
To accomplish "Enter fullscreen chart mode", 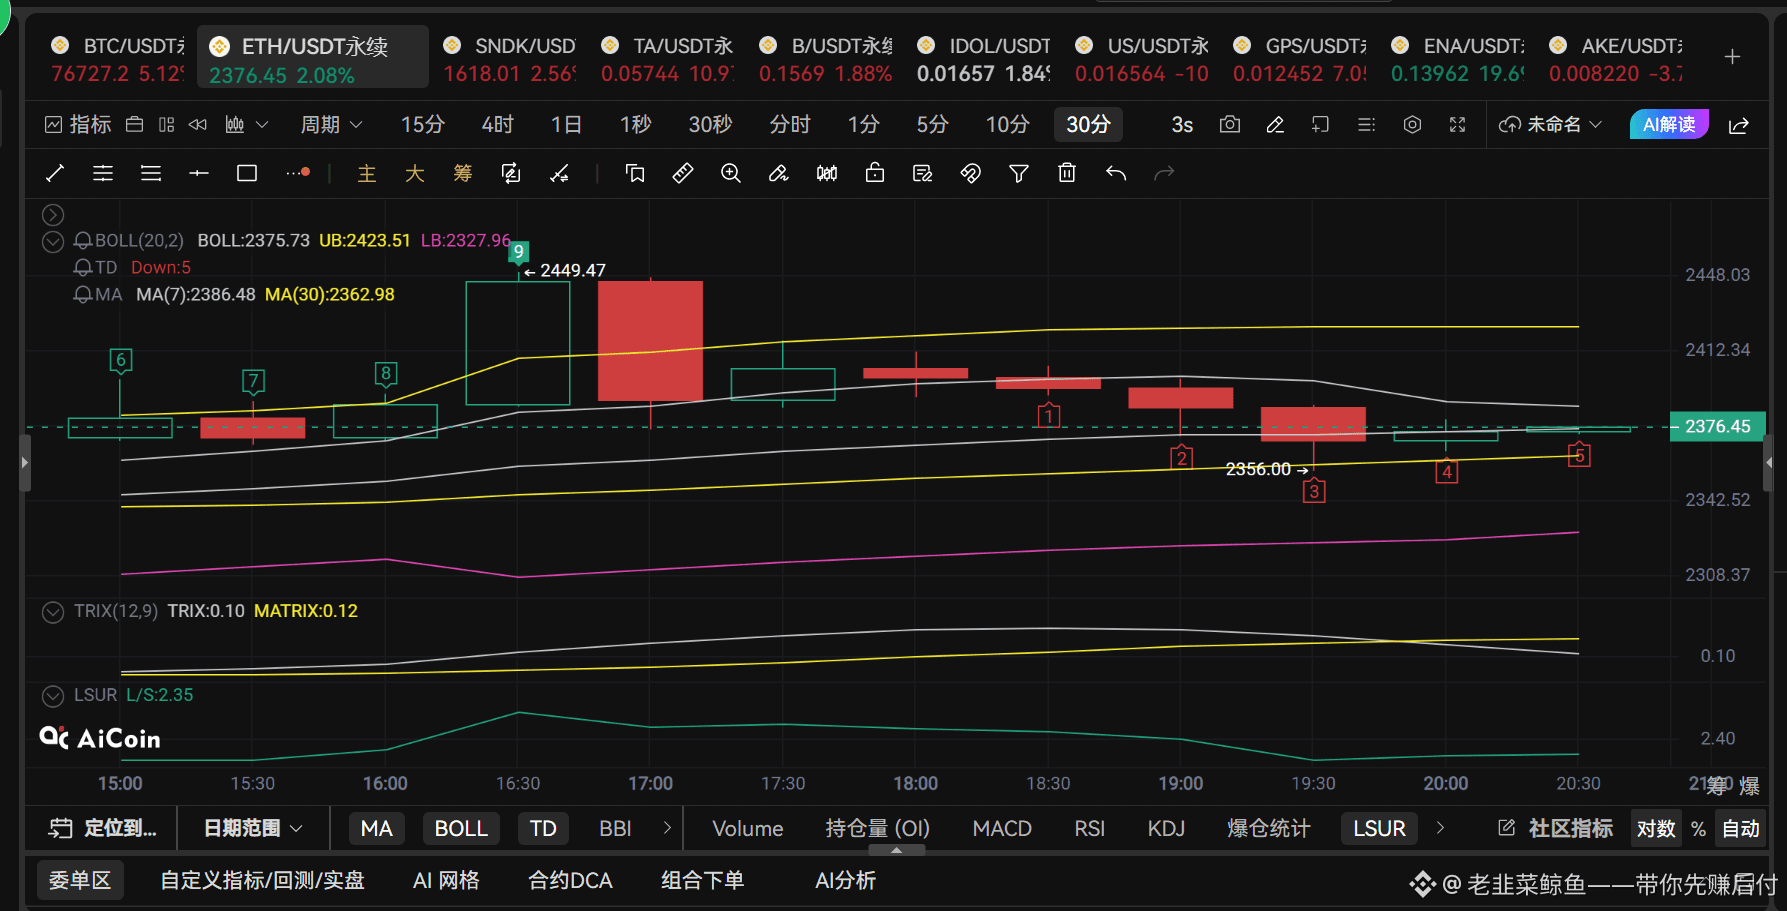I will (1457, 125).
